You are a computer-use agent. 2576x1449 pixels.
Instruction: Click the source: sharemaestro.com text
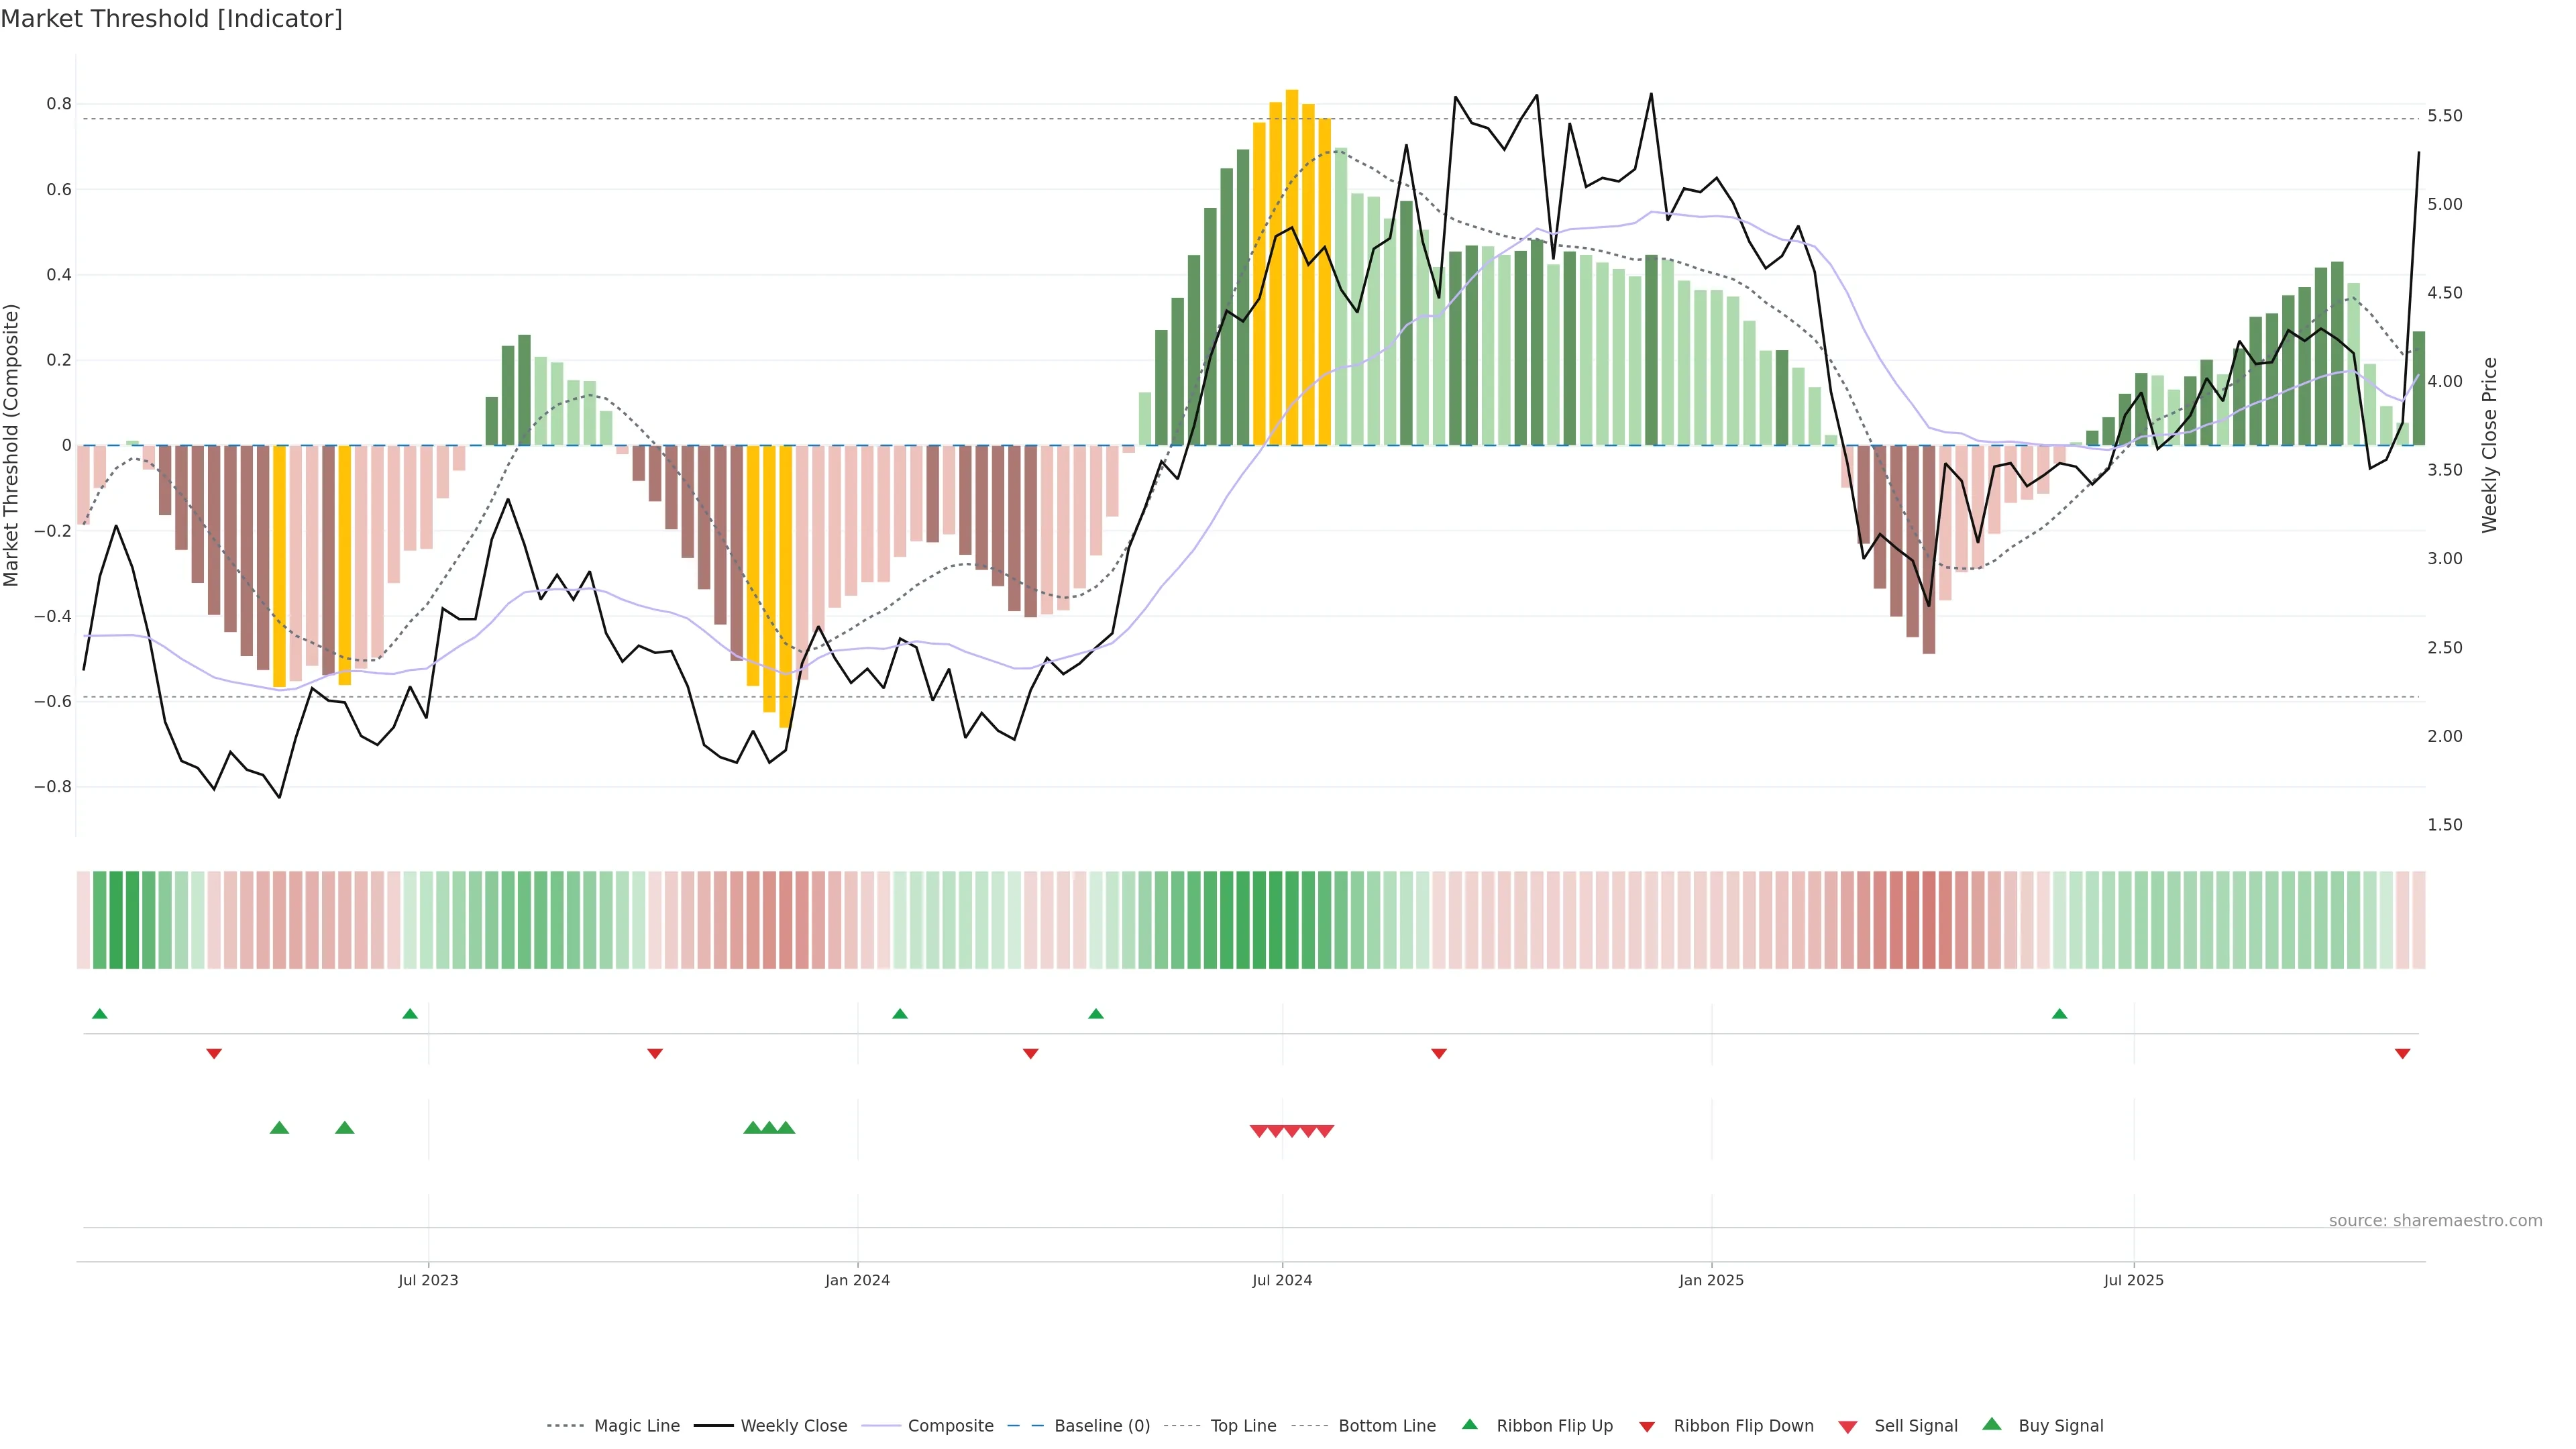[x=2435, y=1220]
